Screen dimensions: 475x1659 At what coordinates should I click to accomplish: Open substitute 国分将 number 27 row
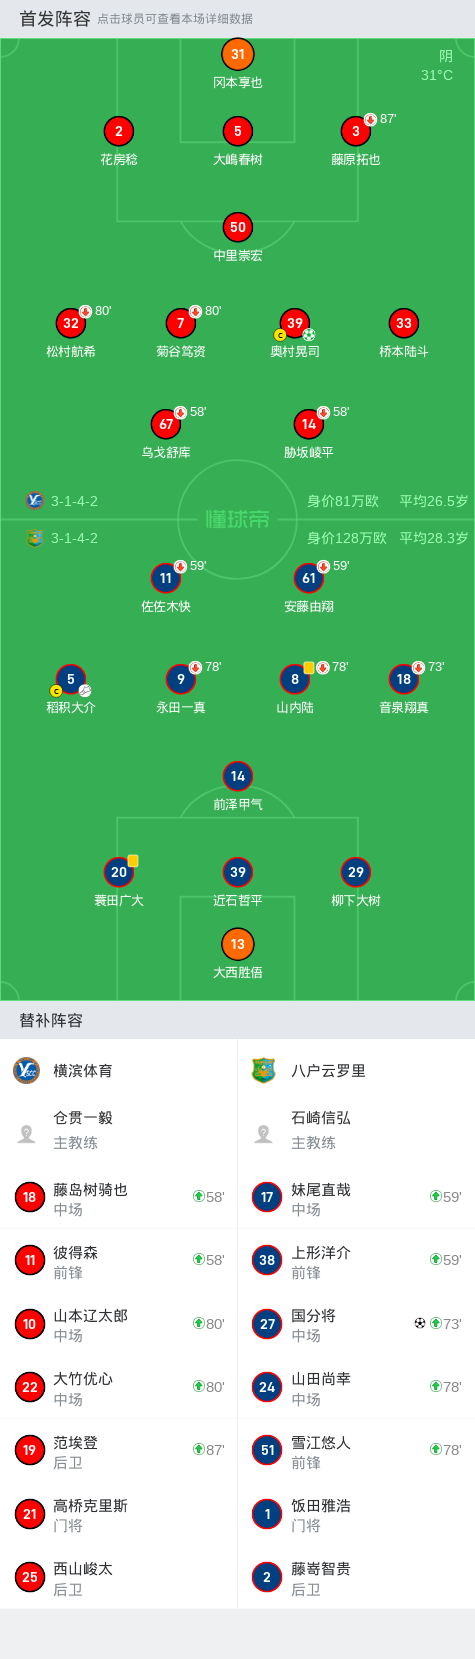(x=356, y=1324)
